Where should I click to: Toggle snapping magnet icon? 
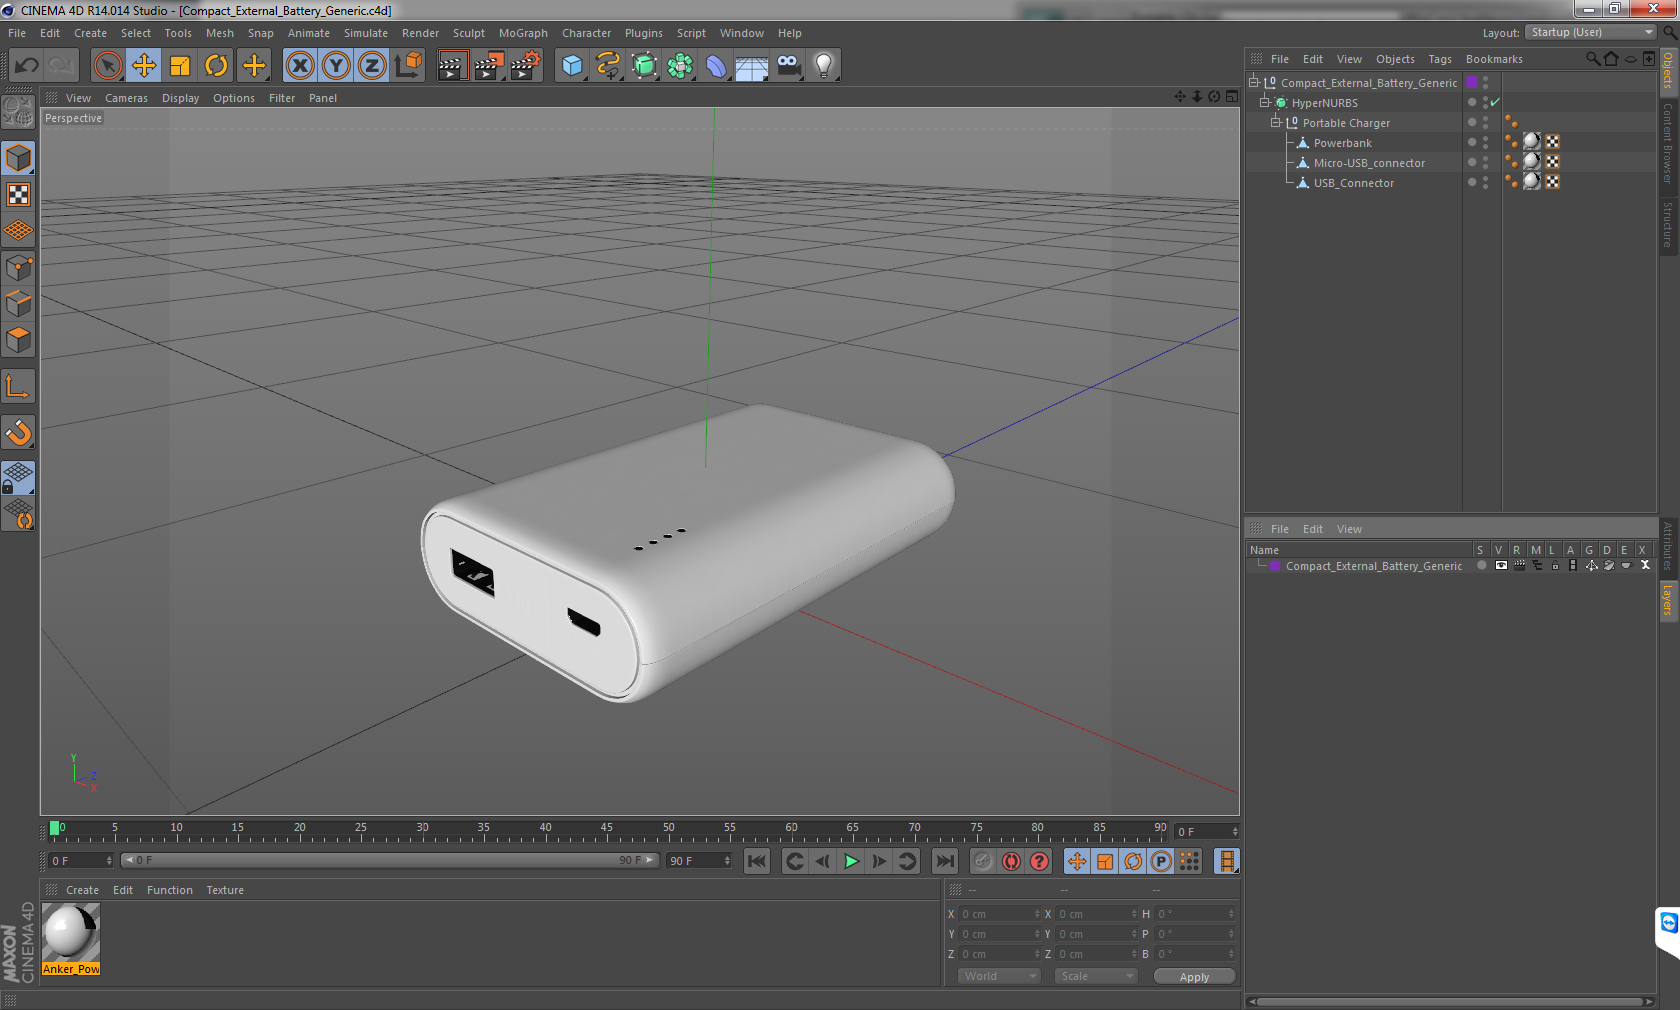click(18, 432)
